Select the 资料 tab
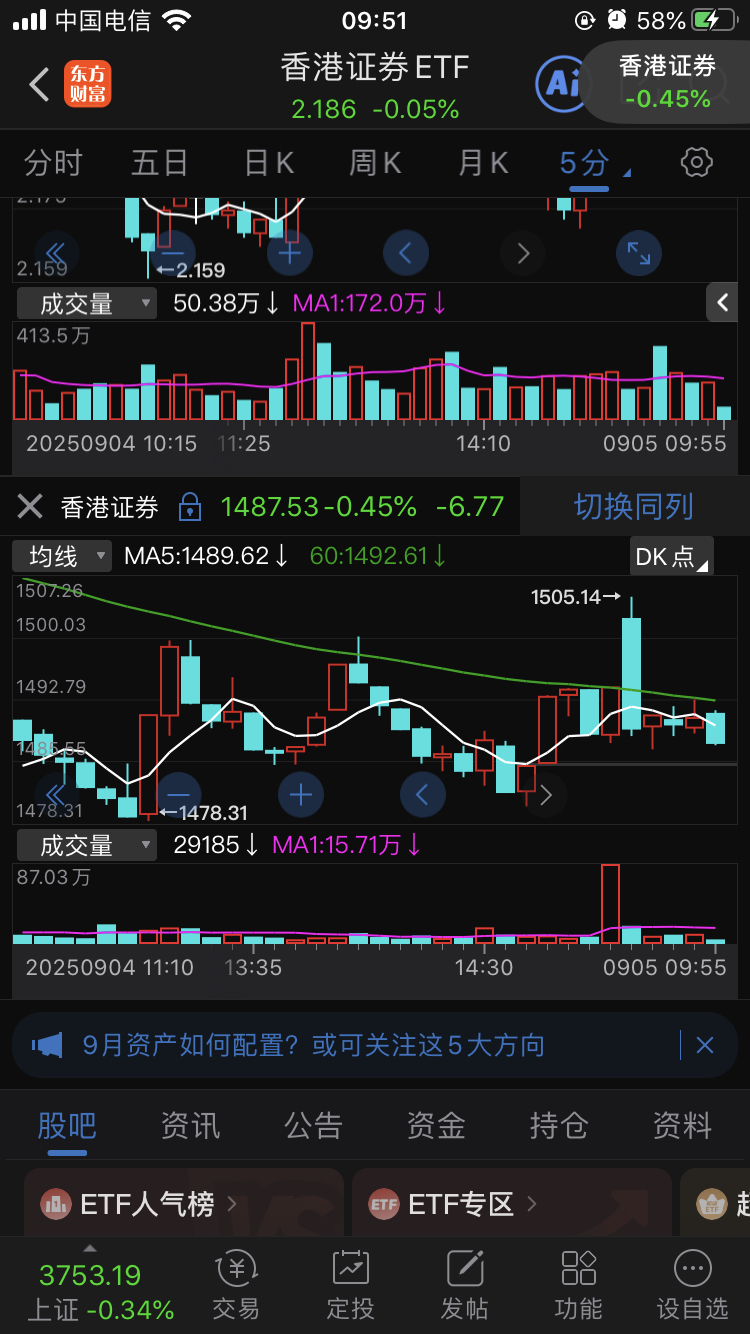 click(x=682, y=1126)
